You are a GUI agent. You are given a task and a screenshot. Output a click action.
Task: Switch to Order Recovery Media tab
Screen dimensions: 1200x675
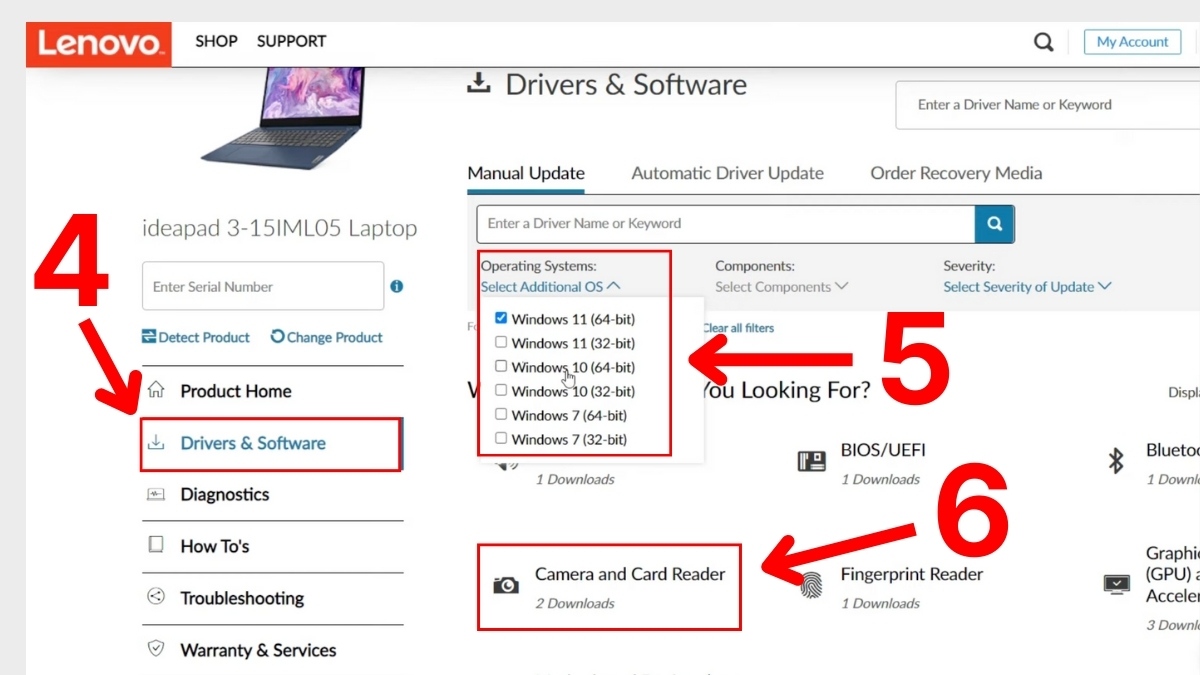pyautogui.click(x=956, y=173)
